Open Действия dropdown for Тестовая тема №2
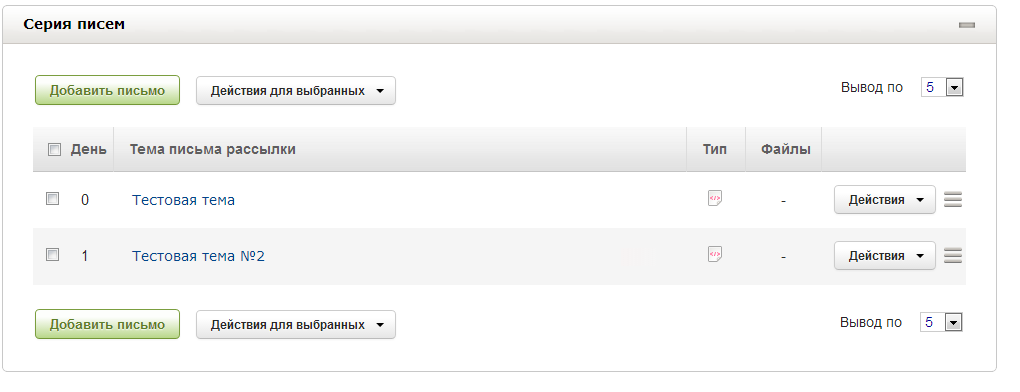Screen dimensions: 1020x392 885,255
